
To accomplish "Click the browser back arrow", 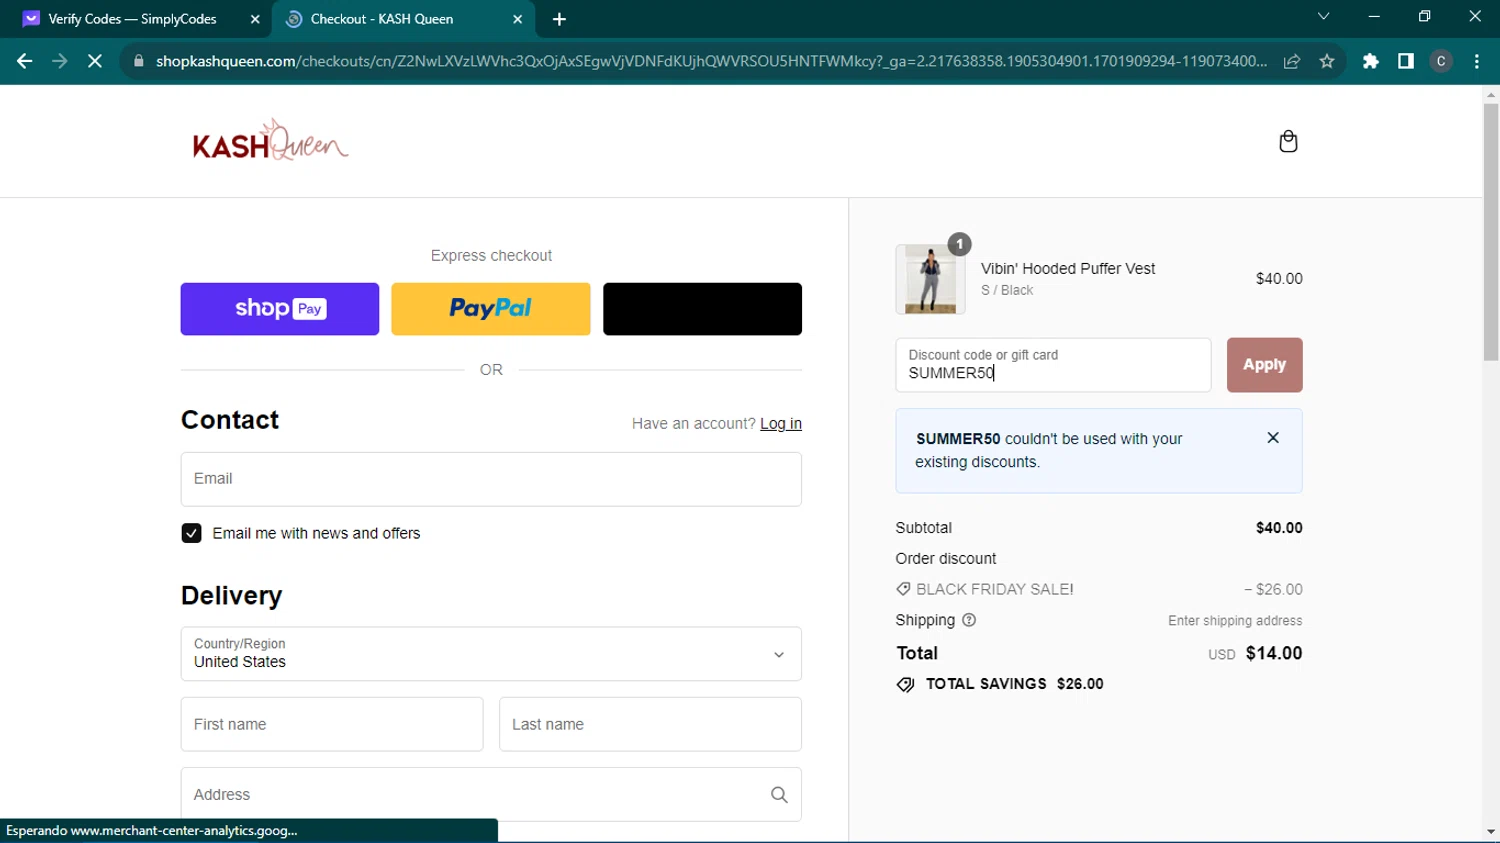I will pos(25,61).
